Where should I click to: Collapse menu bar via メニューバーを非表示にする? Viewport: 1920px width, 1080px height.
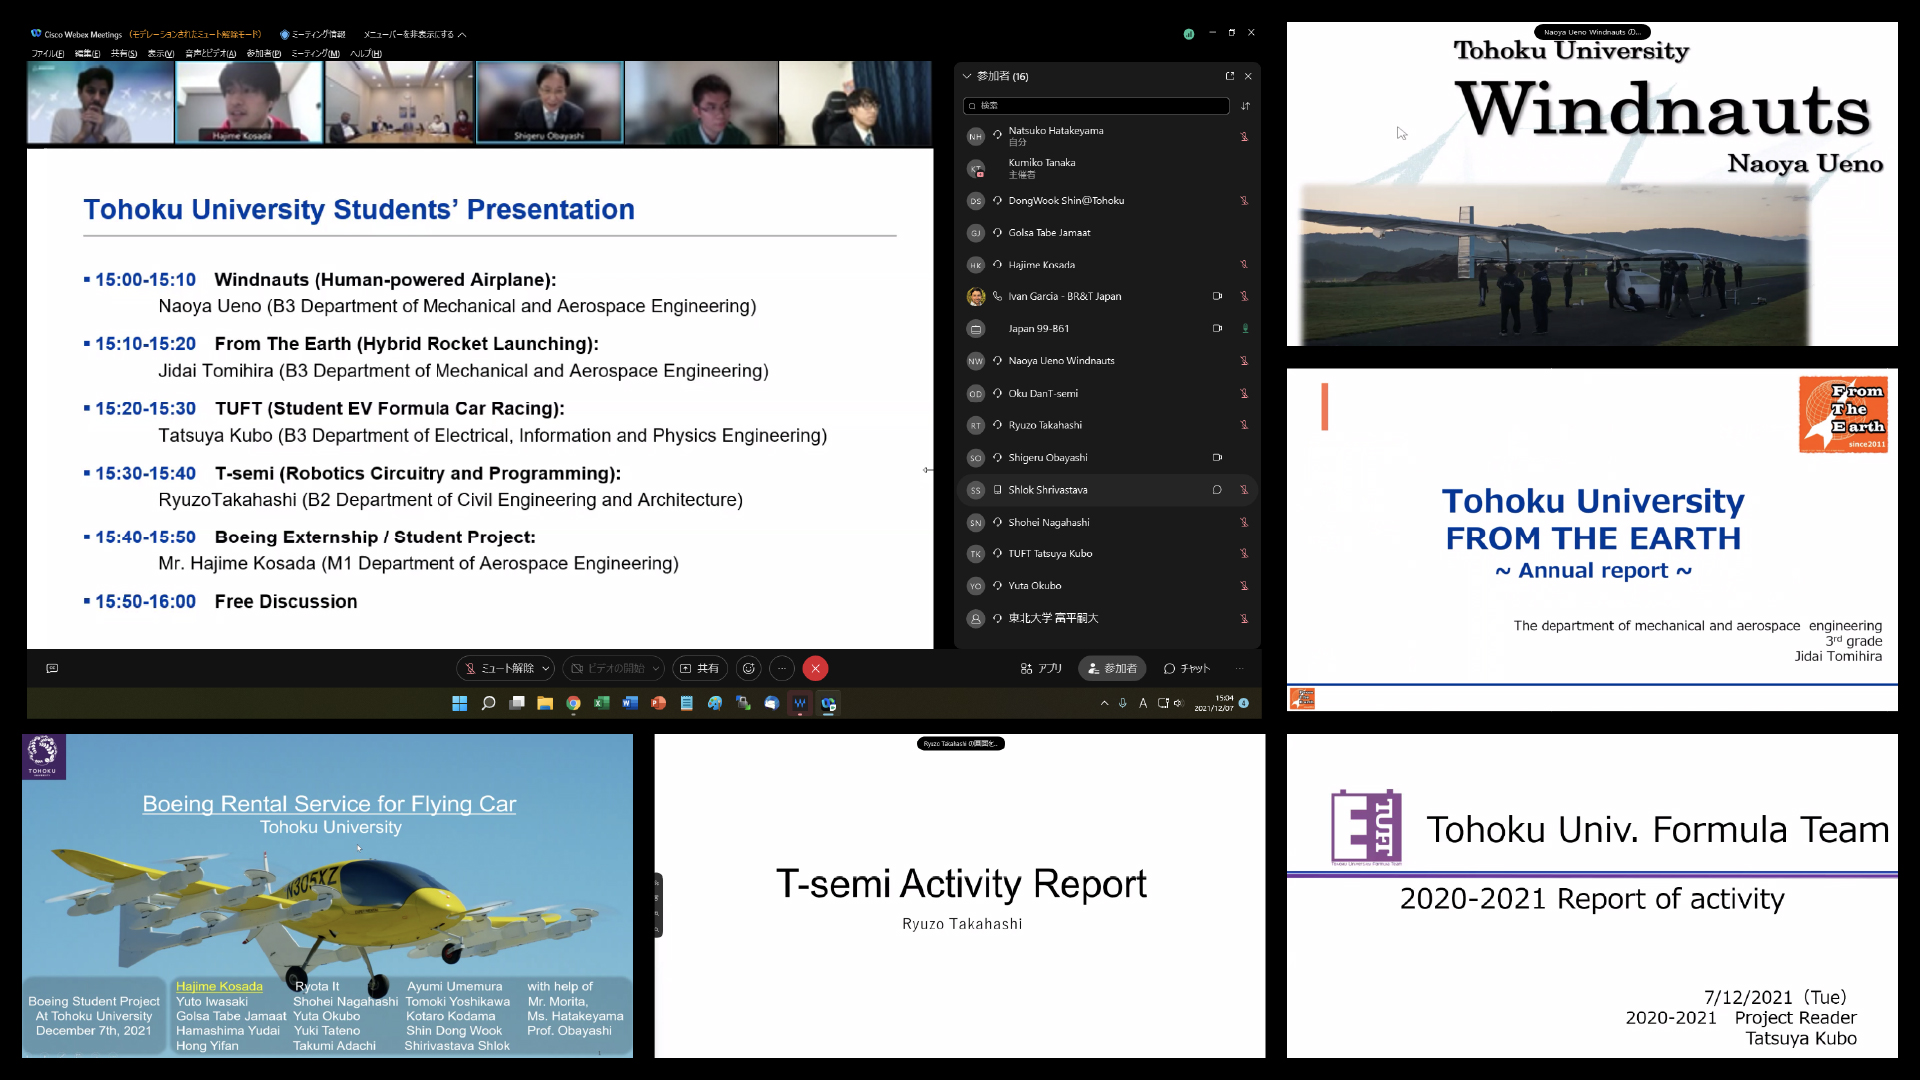click(414, 34)
